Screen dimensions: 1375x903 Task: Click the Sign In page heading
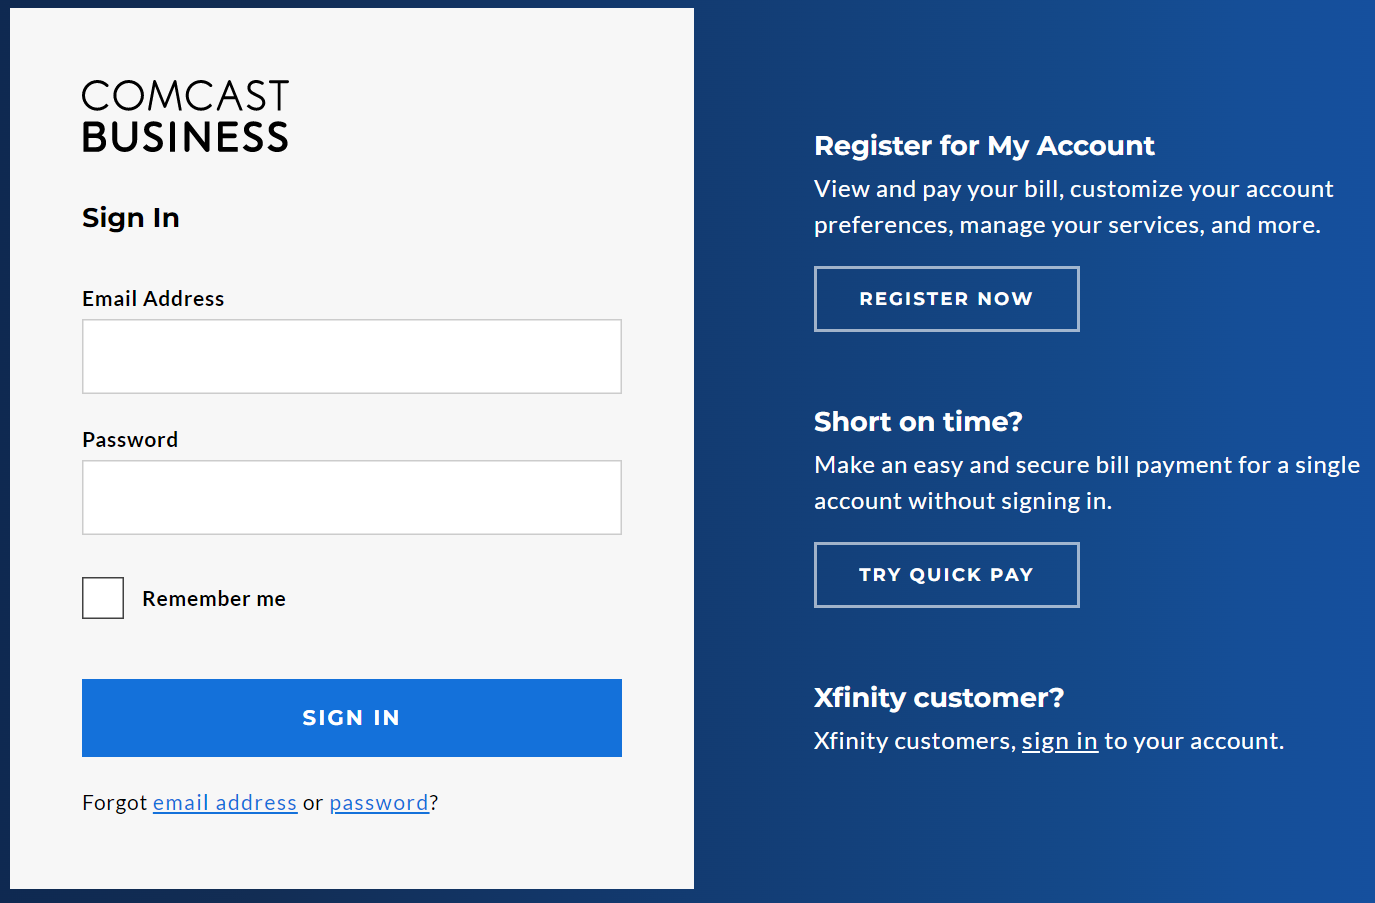(x=131, y=218)
